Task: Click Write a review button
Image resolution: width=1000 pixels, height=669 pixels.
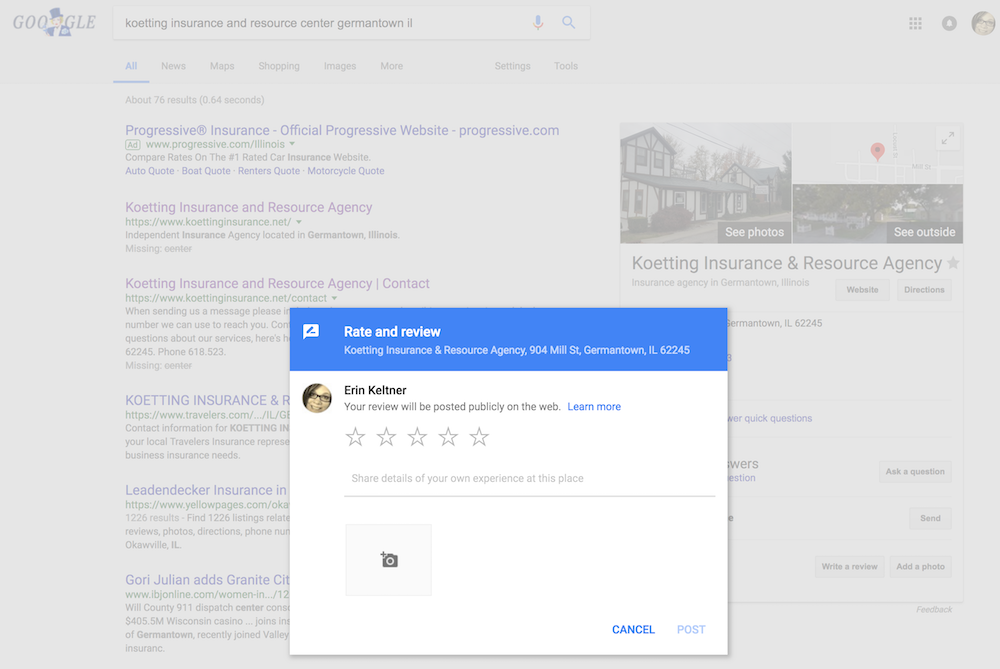Action: click(x=849, y=566)
